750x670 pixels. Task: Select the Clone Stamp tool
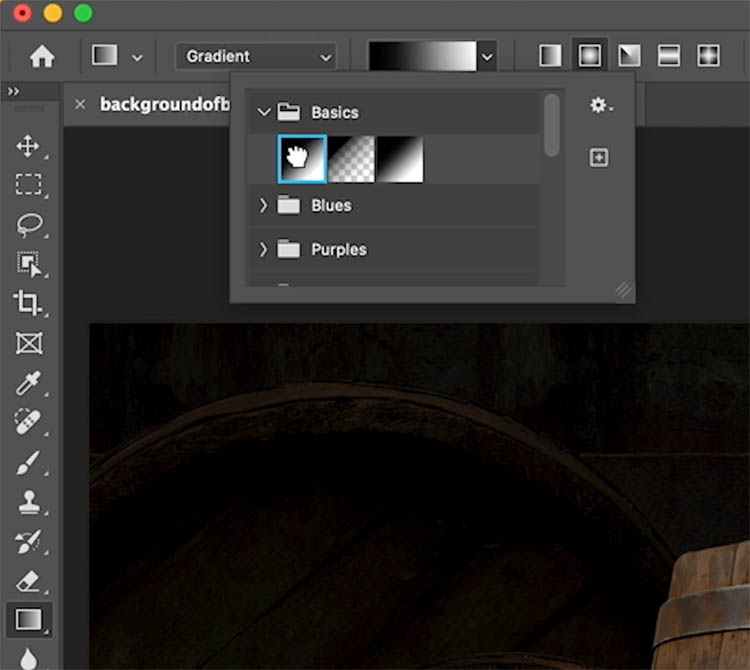coord(29,502)
